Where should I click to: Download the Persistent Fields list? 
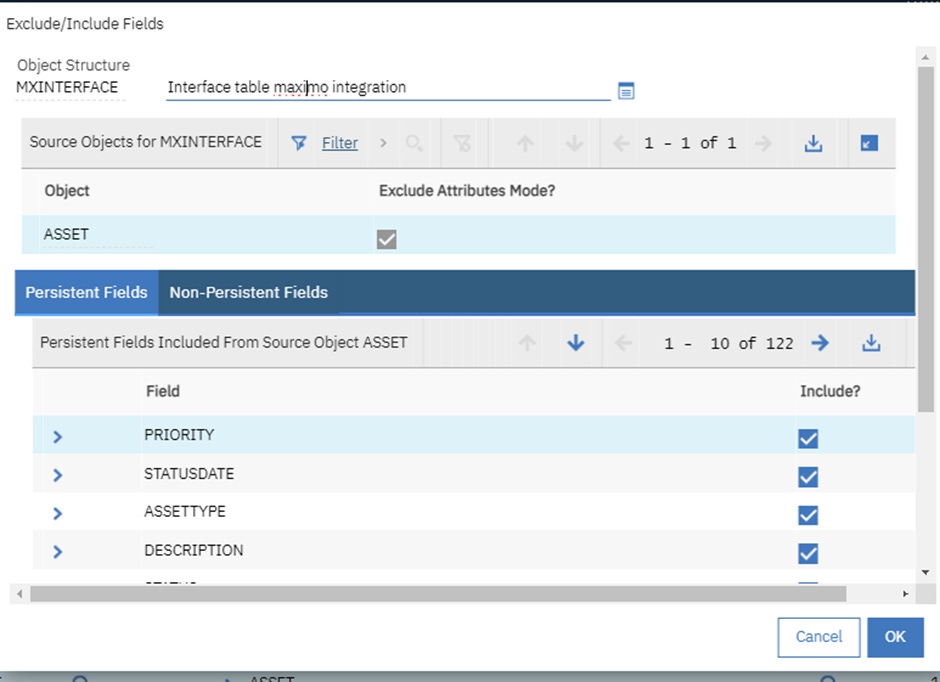871,342
